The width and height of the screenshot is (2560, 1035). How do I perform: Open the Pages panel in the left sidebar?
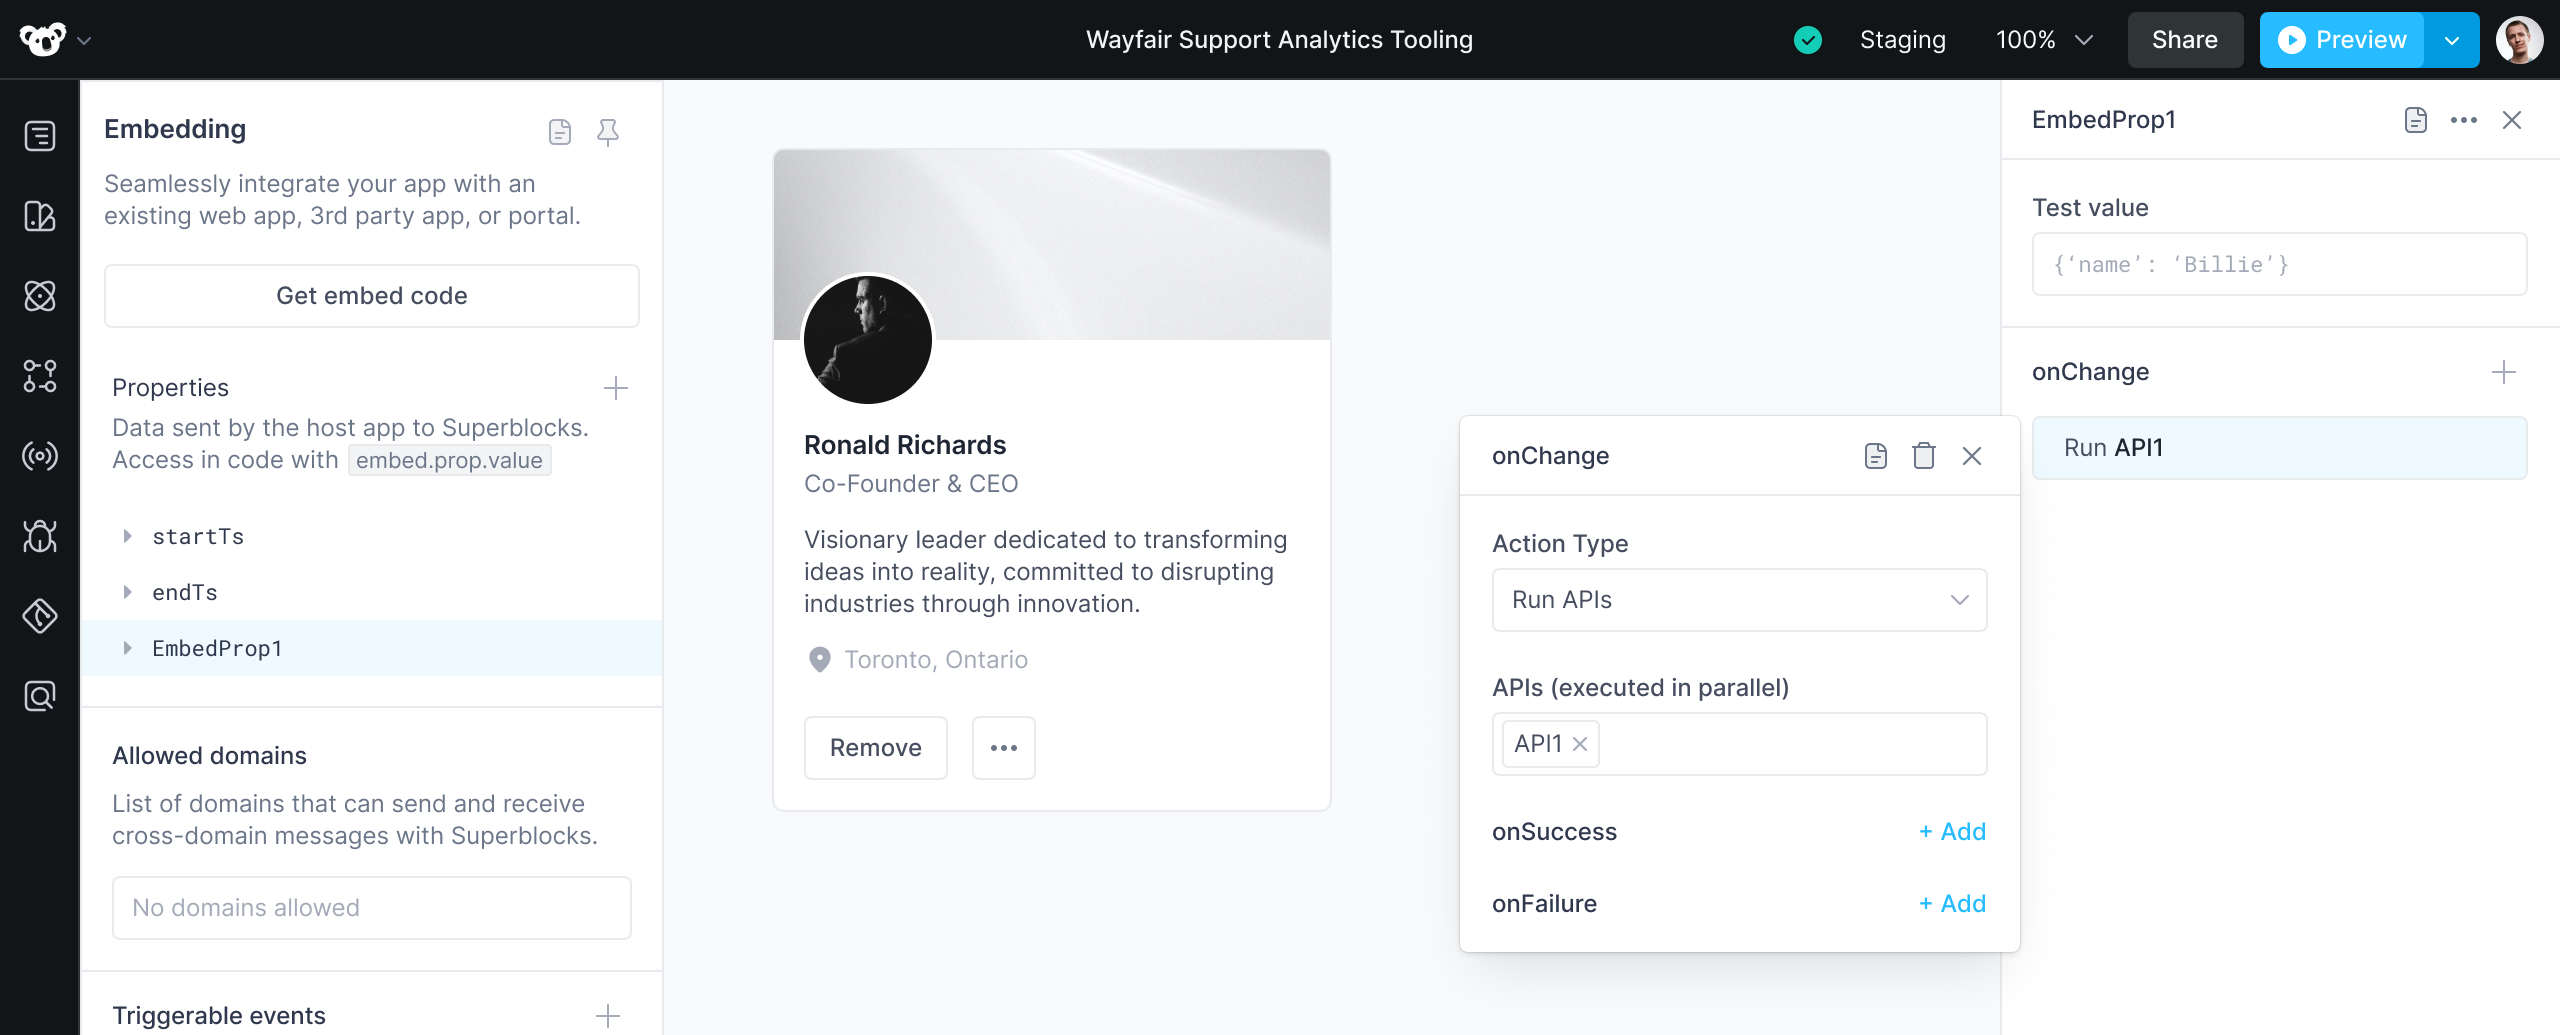tap(40, 135)
